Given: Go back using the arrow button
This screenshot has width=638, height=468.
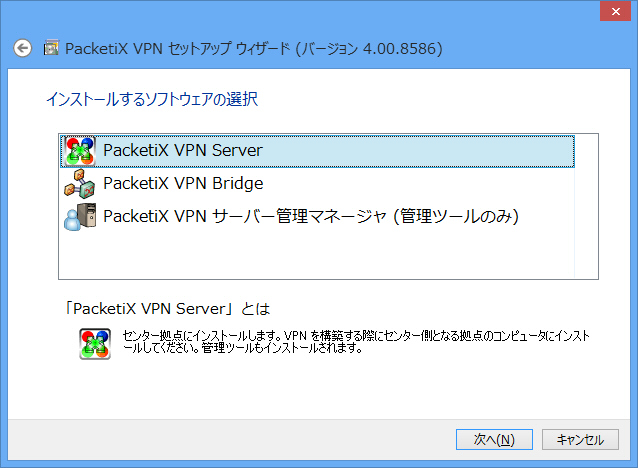Looking at the screenshot, I should (22, 48).
